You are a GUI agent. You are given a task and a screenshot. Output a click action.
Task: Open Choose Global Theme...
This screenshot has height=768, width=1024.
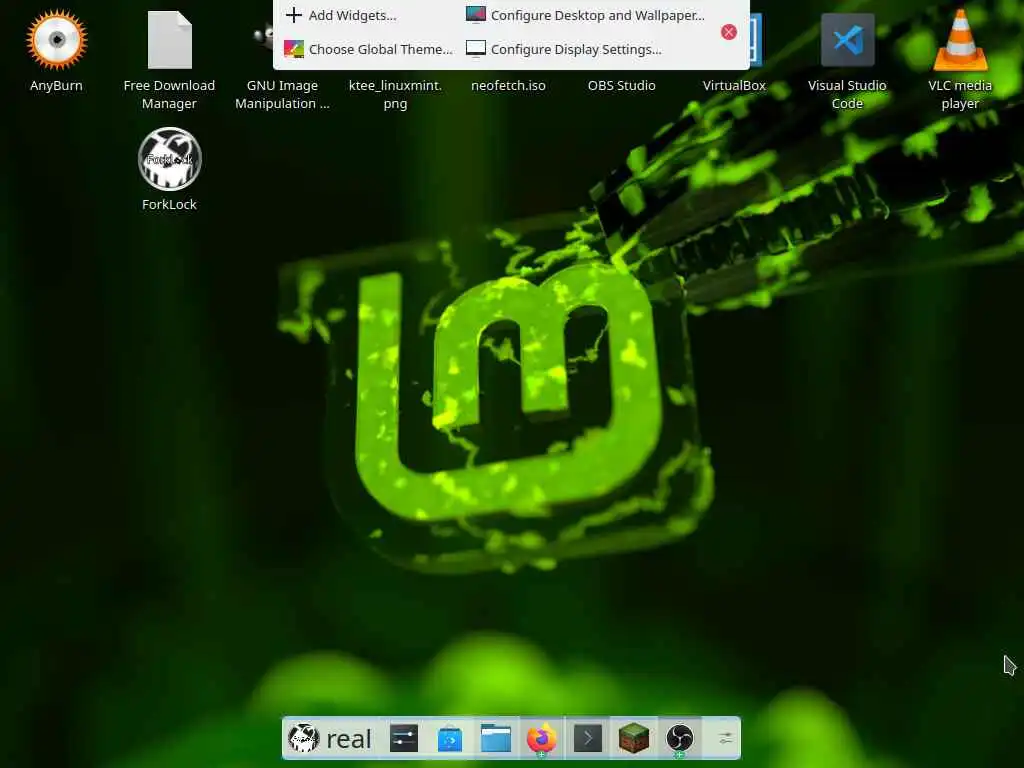(368, 49)
